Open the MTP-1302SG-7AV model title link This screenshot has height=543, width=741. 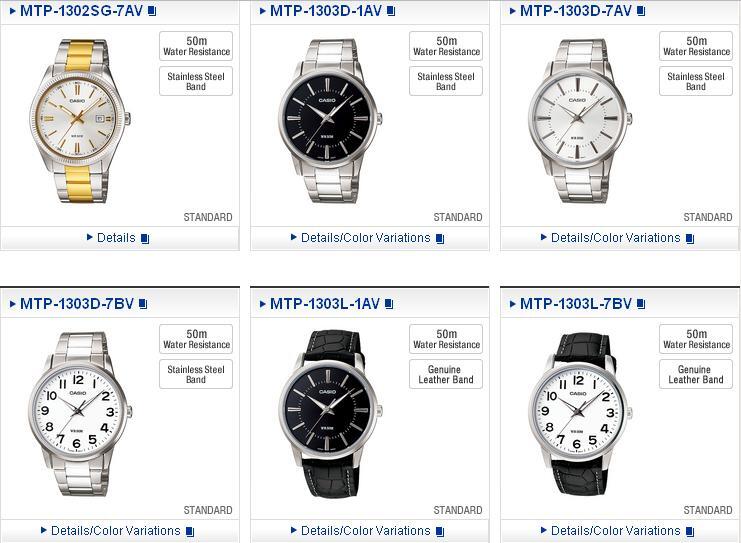click(x=81, y=10)
